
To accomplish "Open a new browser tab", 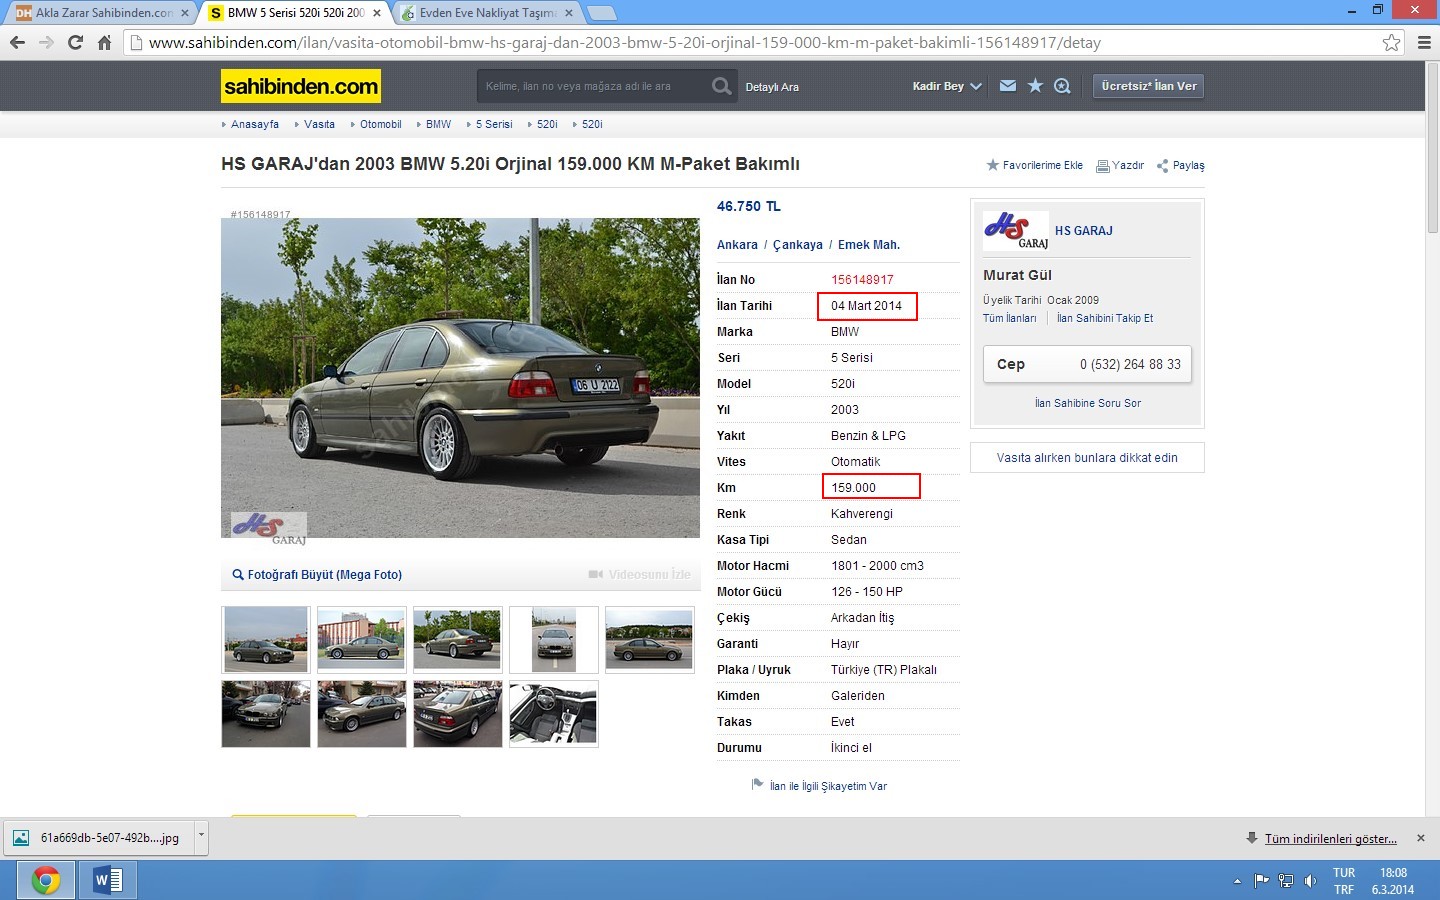I will [601, 13].
